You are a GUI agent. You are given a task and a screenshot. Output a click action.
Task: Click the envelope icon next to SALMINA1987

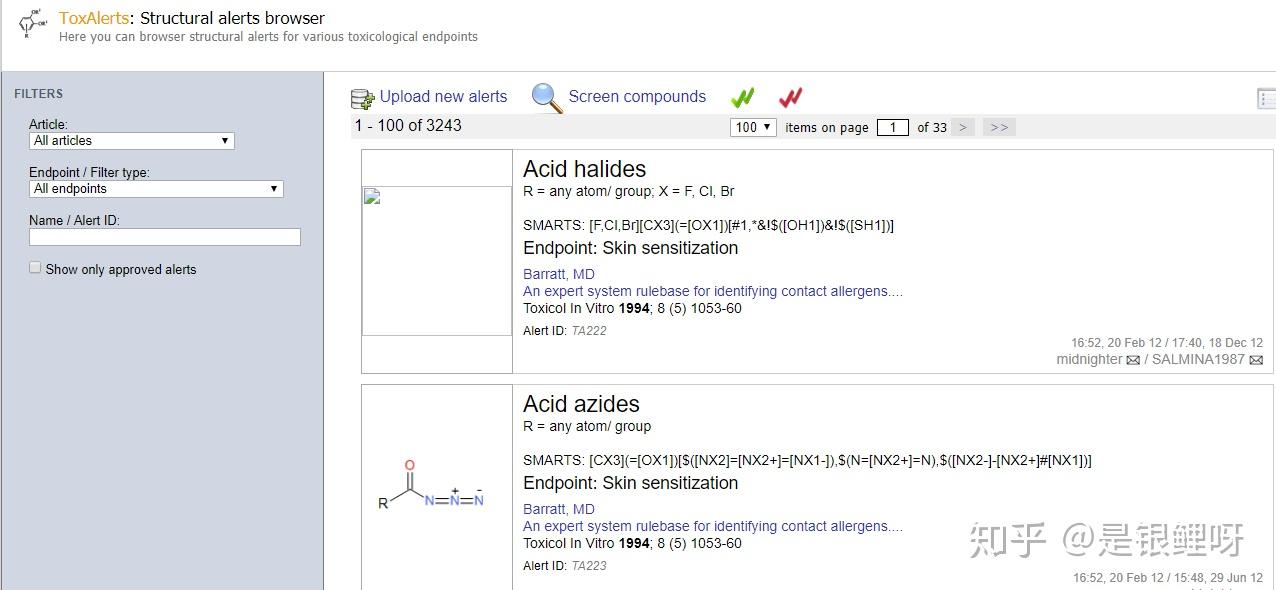pyautogui.click(x=1256, y=360)
